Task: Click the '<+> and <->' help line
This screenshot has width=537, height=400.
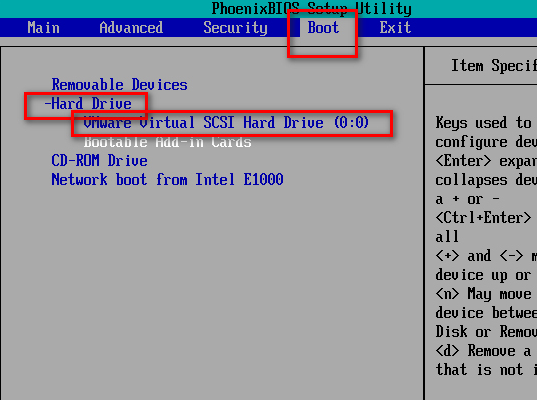Action: click(486, 255)
